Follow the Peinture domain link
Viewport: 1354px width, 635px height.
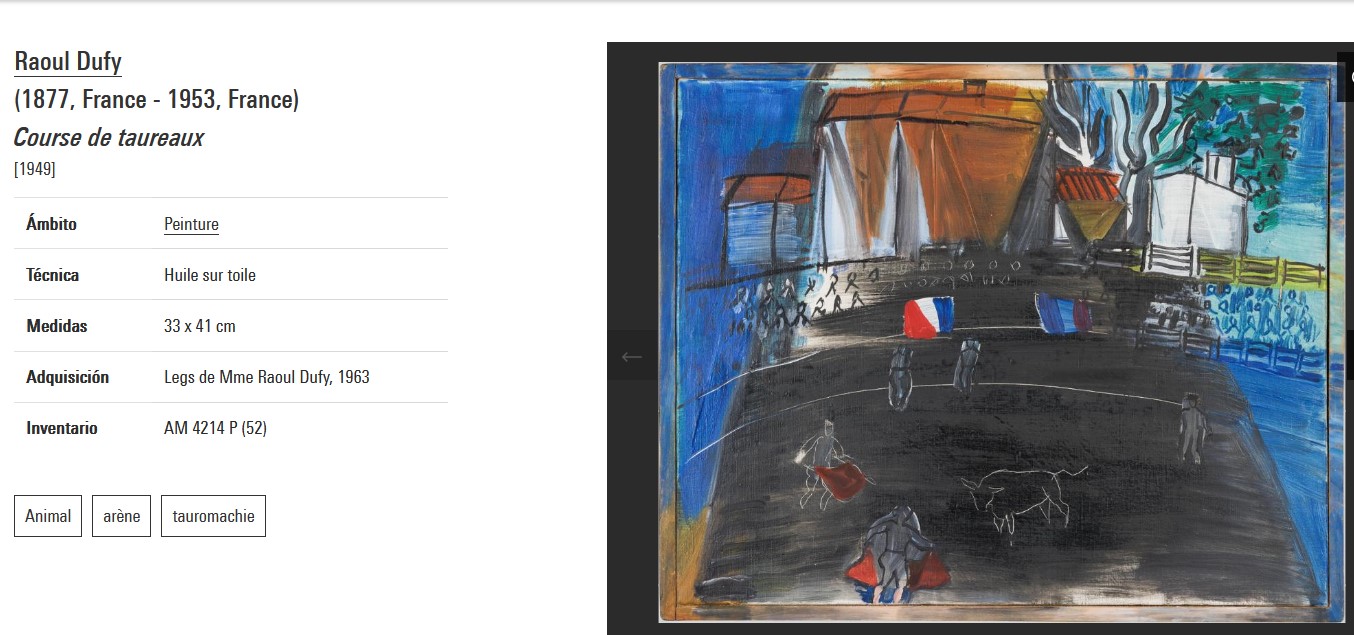point(191,224)
